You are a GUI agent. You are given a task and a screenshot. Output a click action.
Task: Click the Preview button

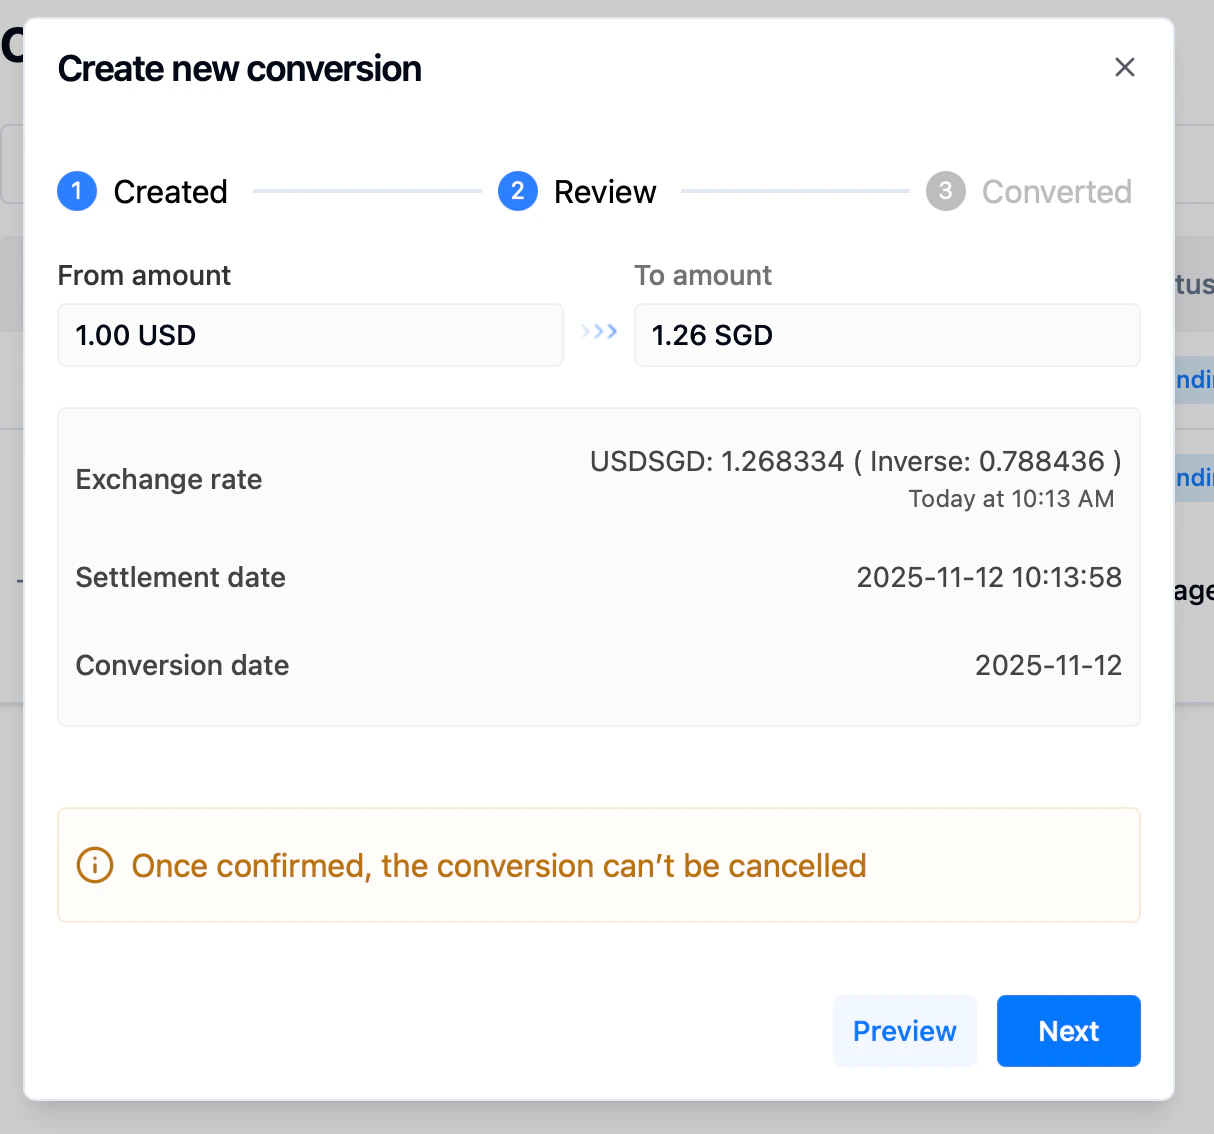904,1031
